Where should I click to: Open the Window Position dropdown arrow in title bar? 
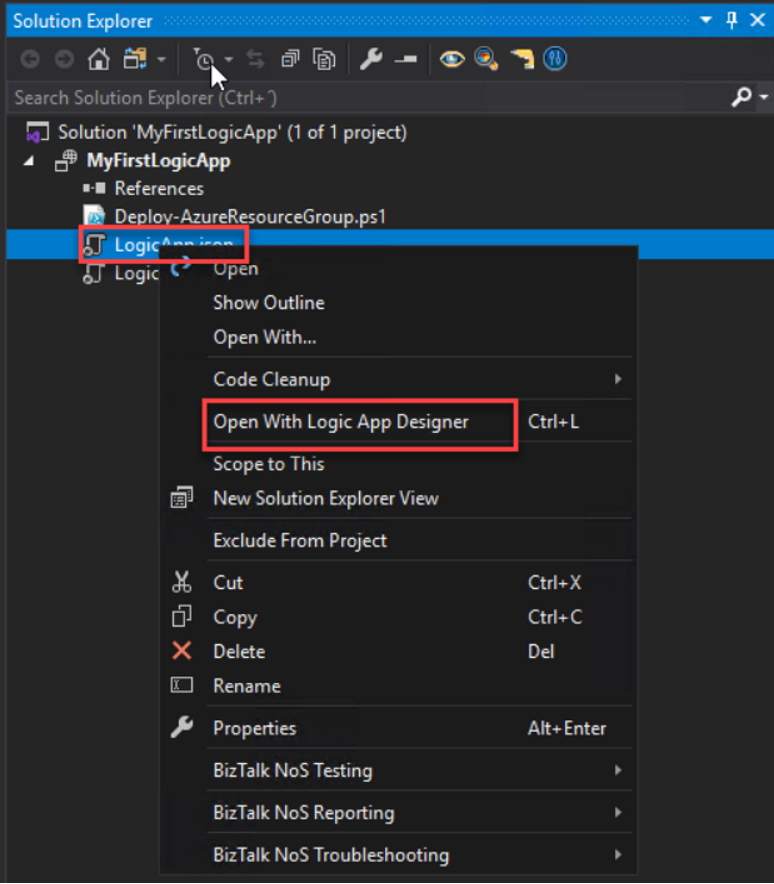tap(706, 20)
